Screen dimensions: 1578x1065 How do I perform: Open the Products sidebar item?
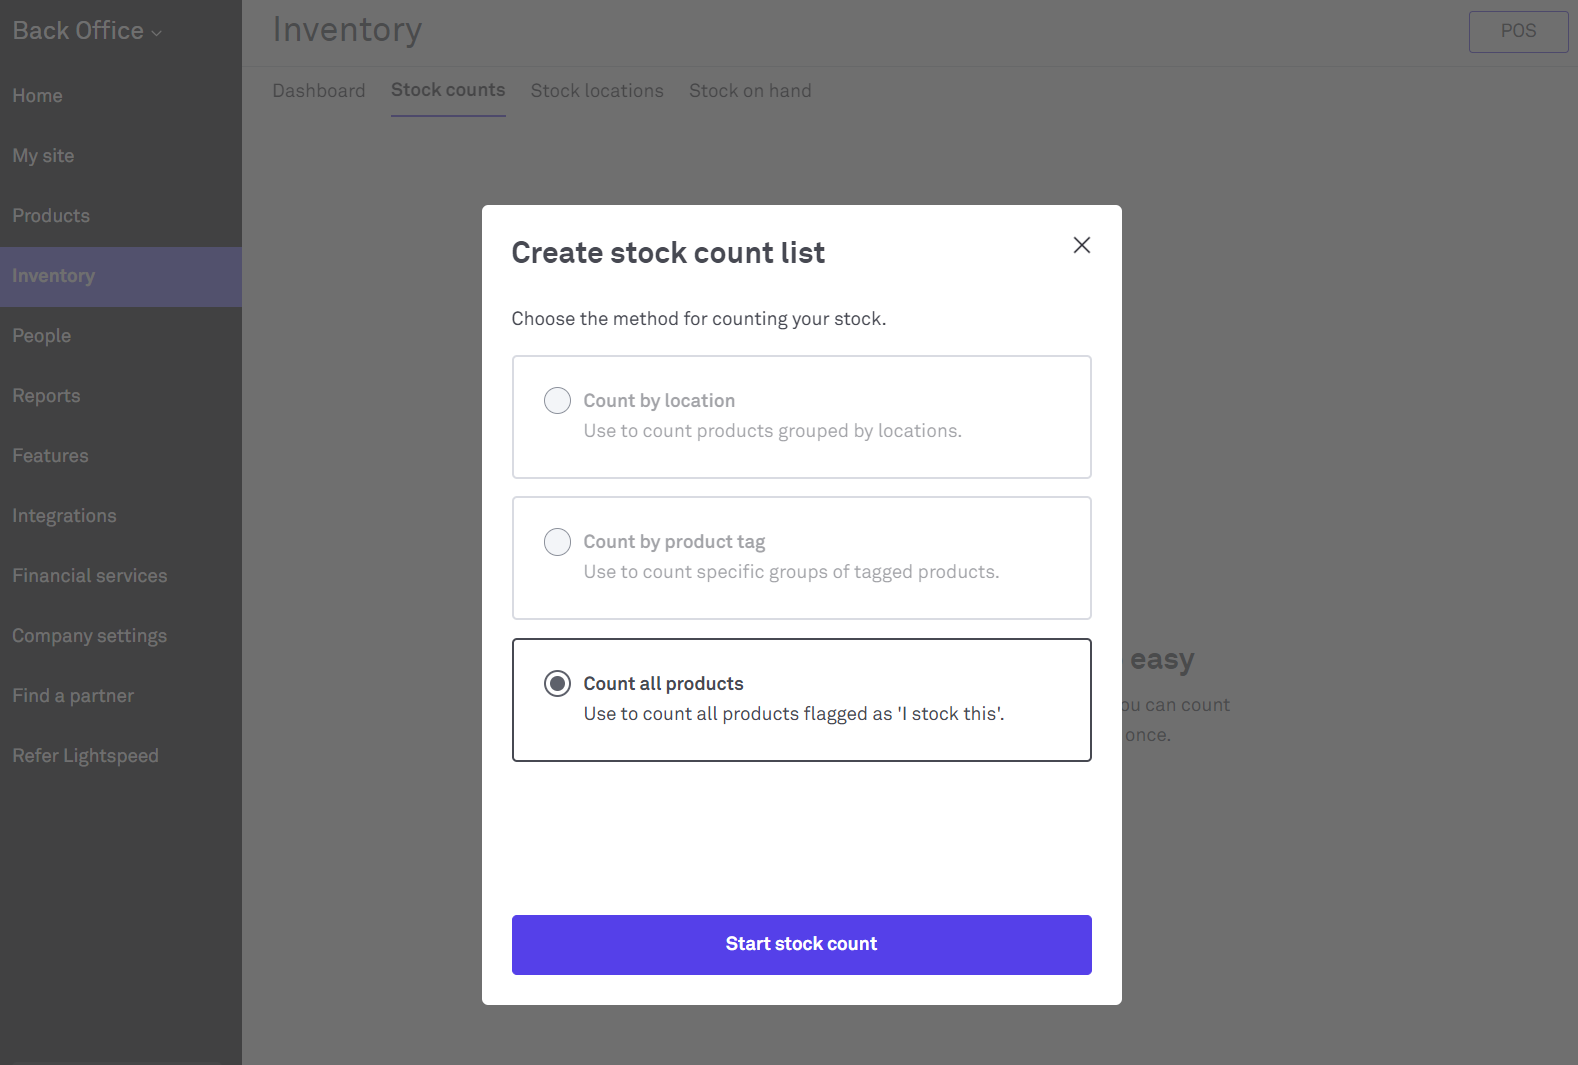pyautogui.click(x=51, y=216)
